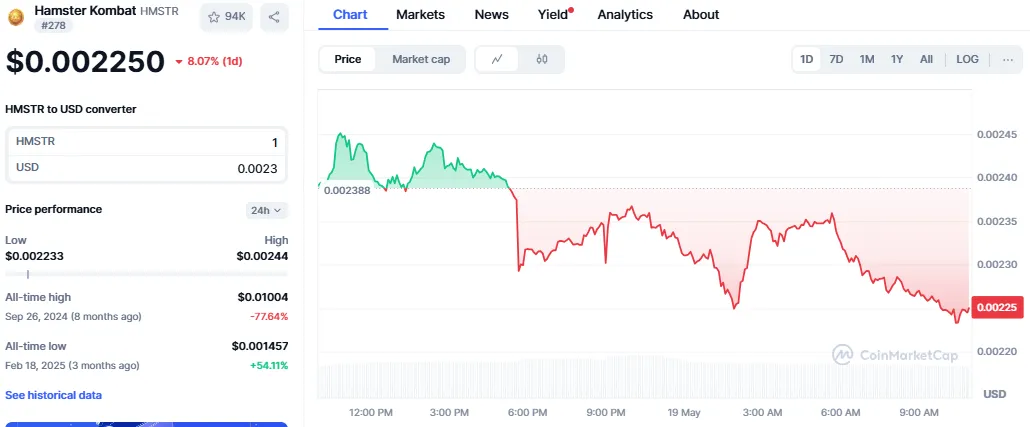
Task: Add HMSTR to watchlist with star
Action: [226, 17]
